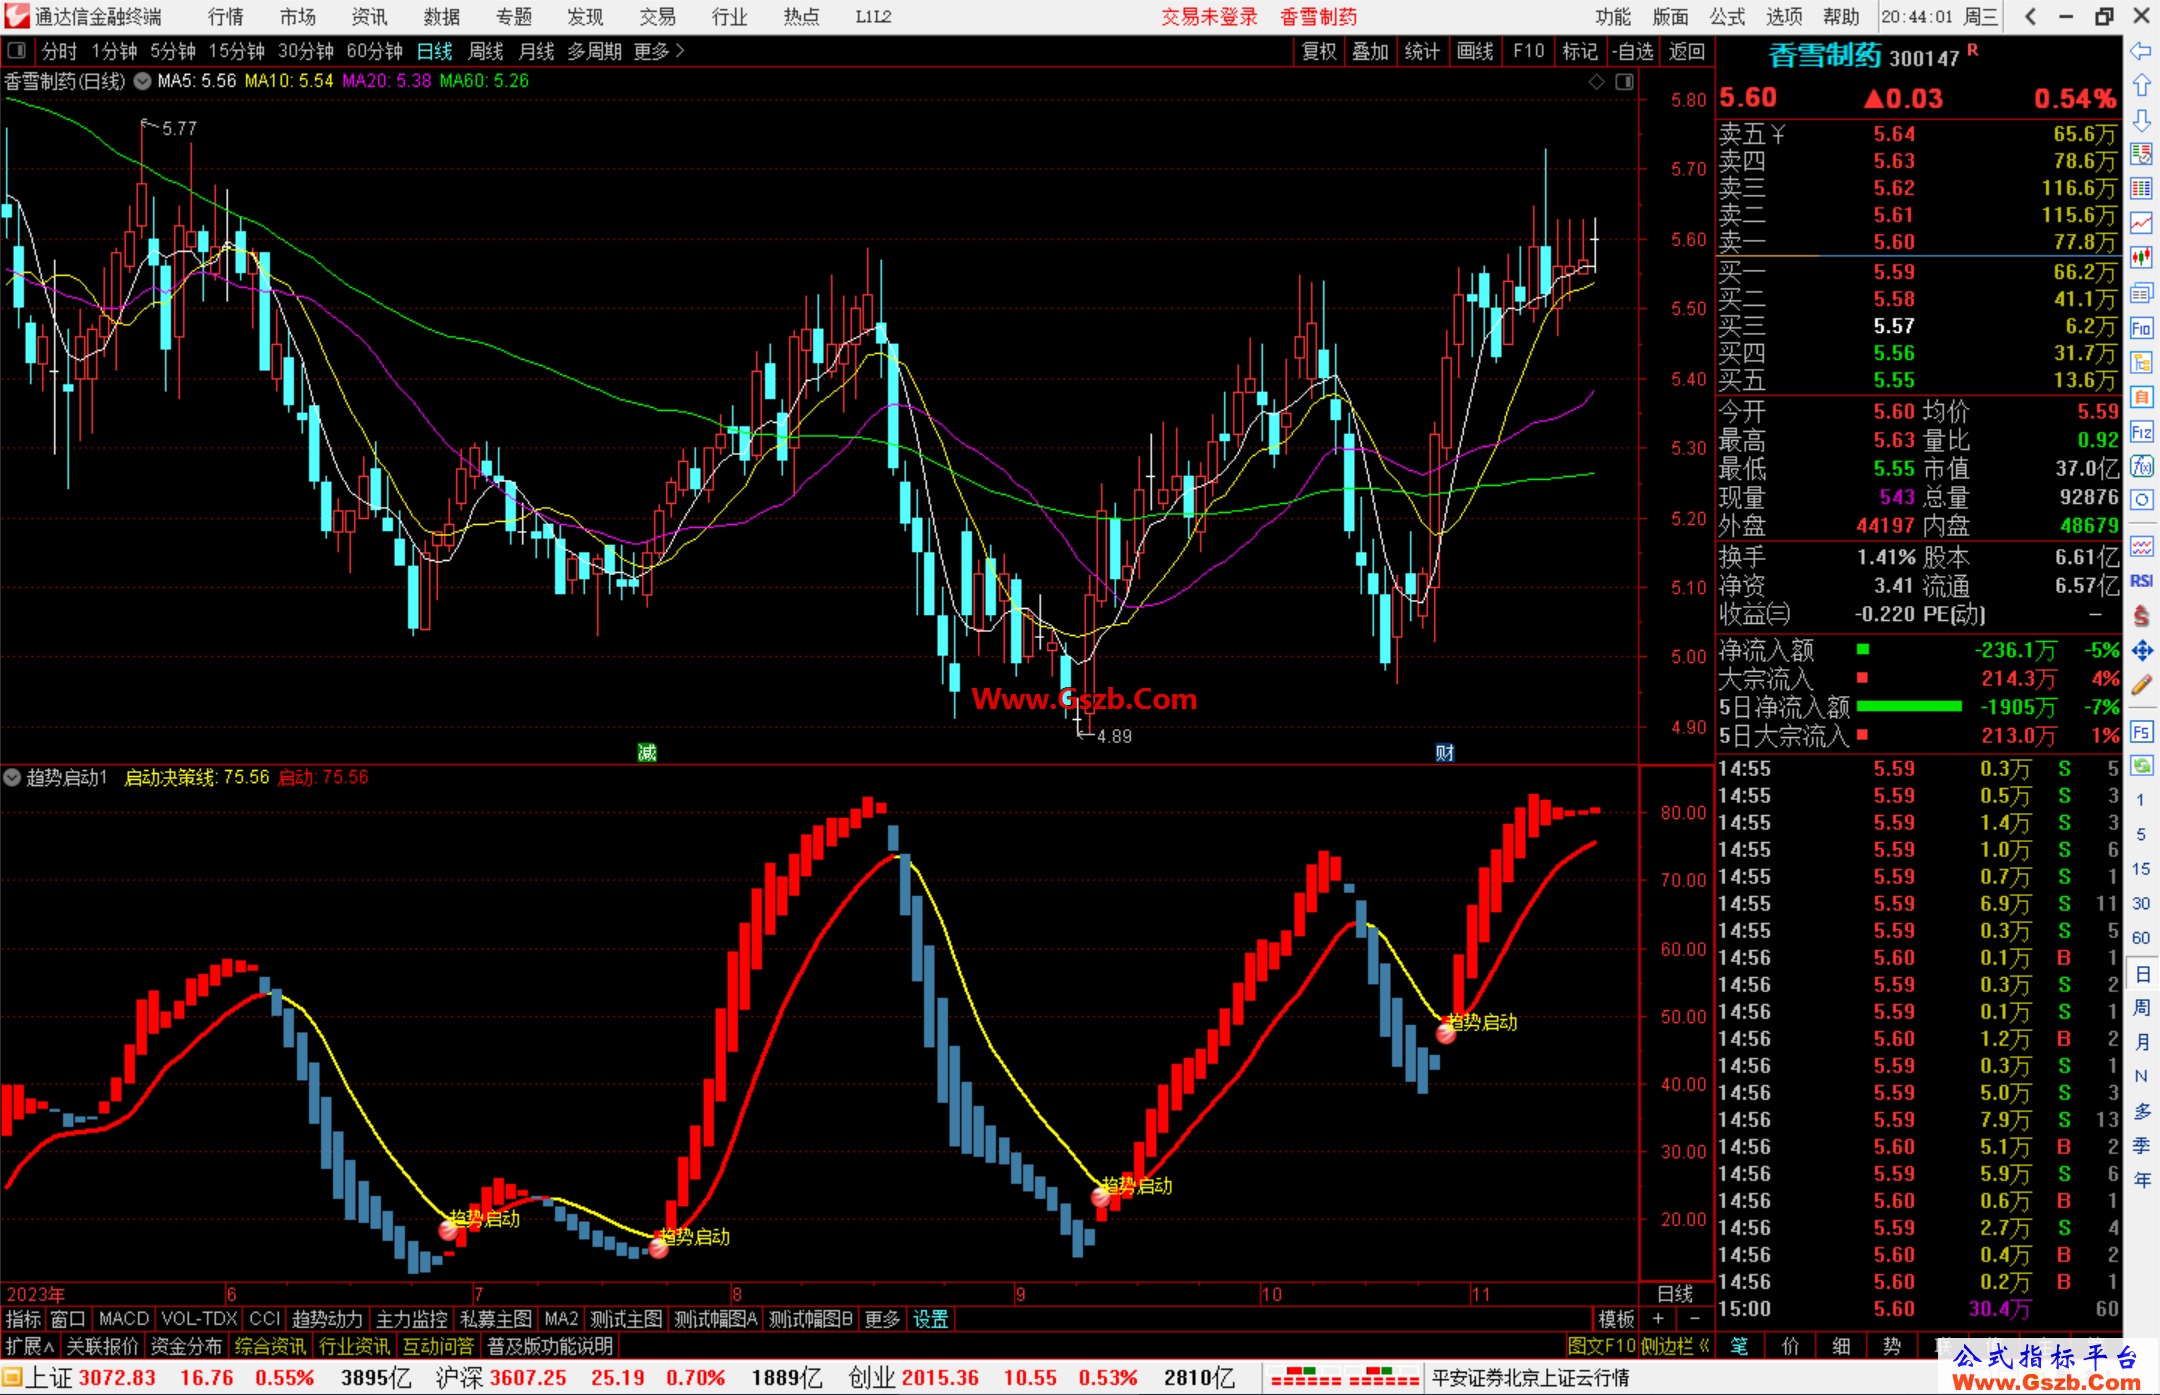Click the 财 marker on the chart timeline
2160x1395 pixels.
[1444, 753]
